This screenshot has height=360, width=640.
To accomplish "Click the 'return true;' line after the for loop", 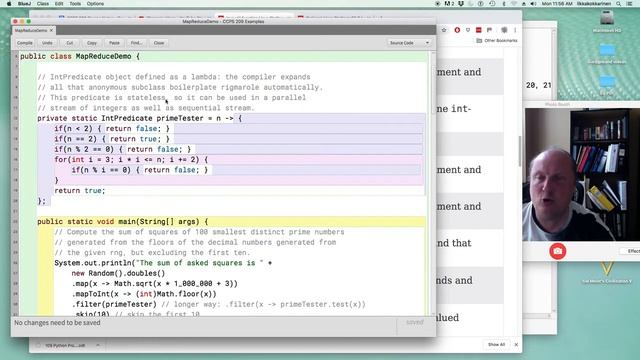I will tap(80, 191).
